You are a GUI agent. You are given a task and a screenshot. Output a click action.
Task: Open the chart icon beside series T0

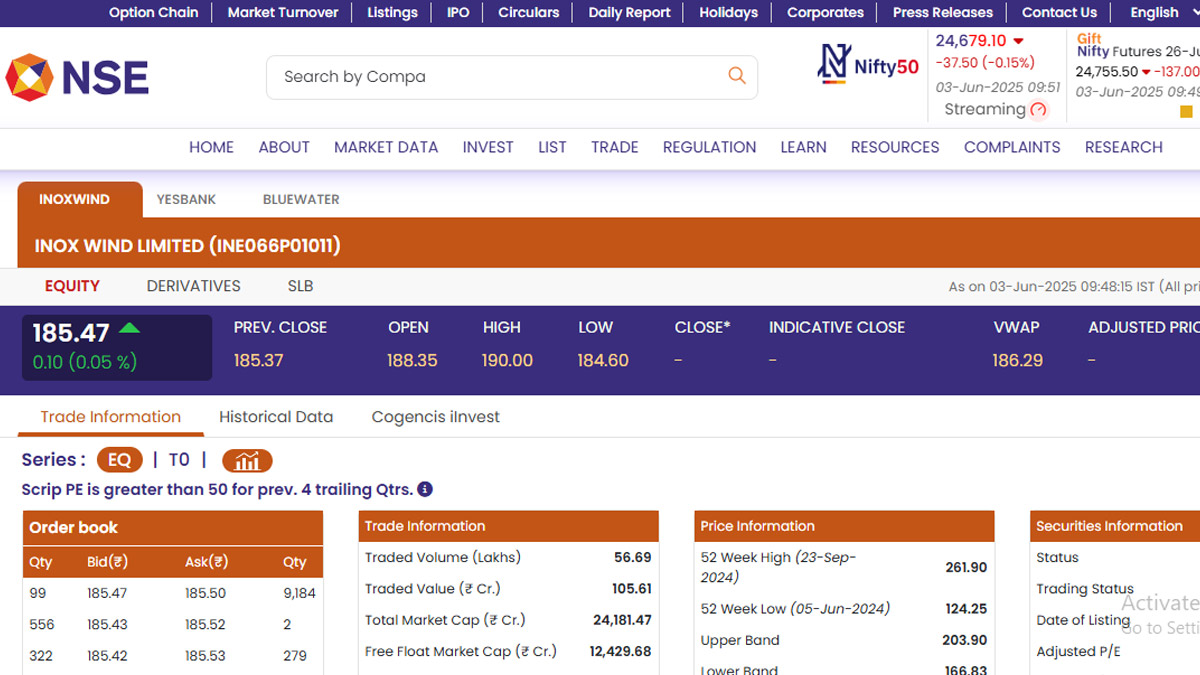click(247, 460)
